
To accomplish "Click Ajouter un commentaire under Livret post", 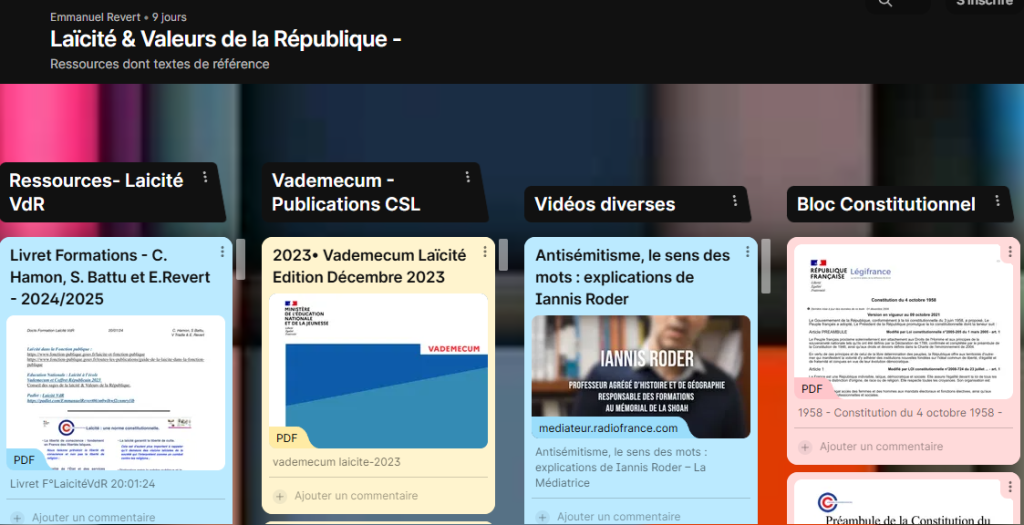I will click(x=93, y=518).
